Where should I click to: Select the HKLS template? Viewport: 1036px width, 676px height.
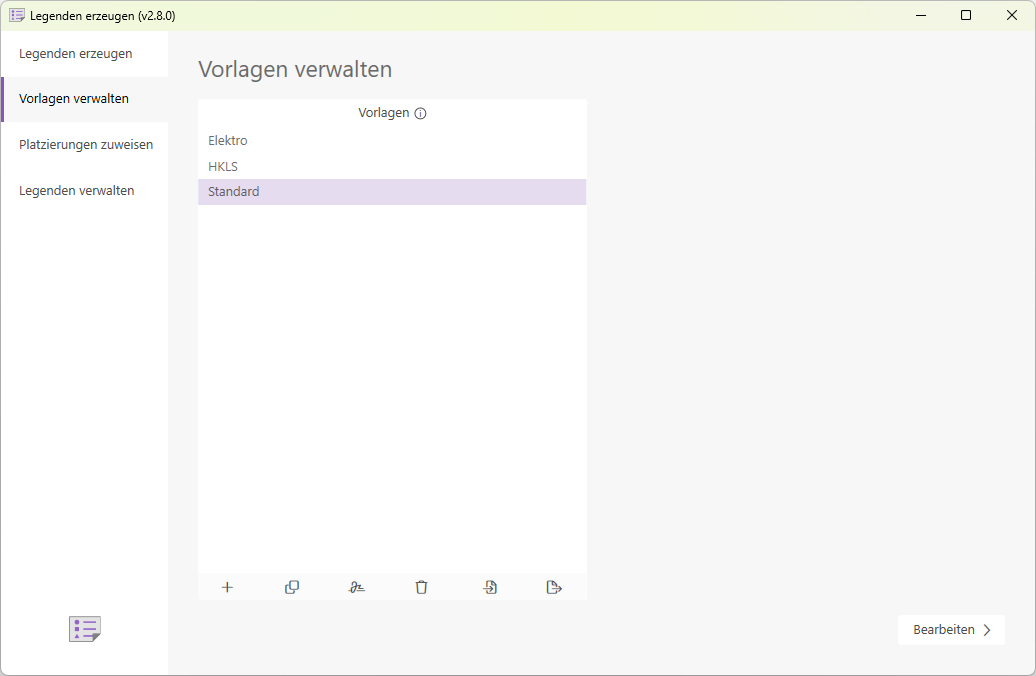coord(223,166)
